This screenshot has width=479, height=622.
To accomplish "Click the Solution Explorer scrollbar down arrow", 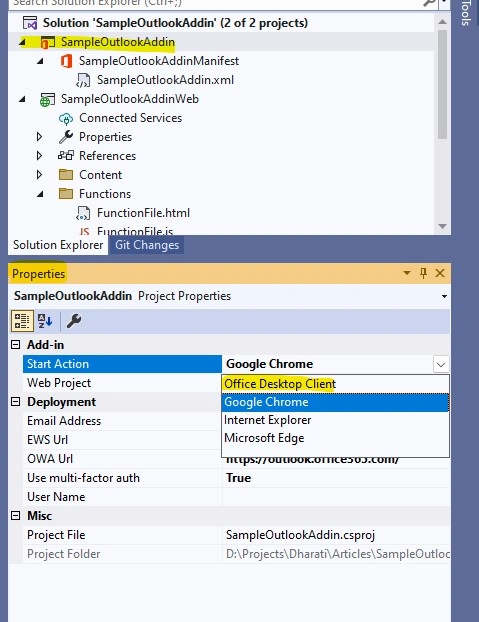I will pos(443,226).
